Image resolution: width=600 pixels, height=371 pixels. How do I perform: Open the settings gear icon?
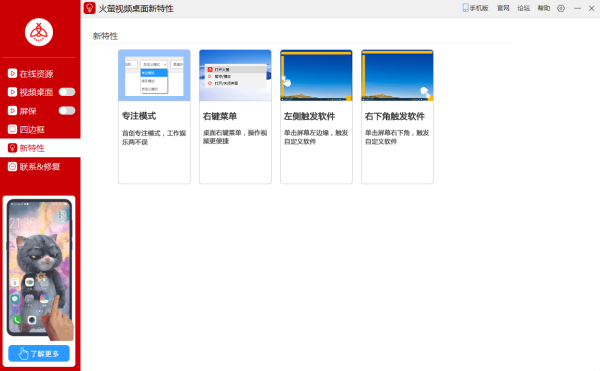pyautogui.click(x=561, y=8)
